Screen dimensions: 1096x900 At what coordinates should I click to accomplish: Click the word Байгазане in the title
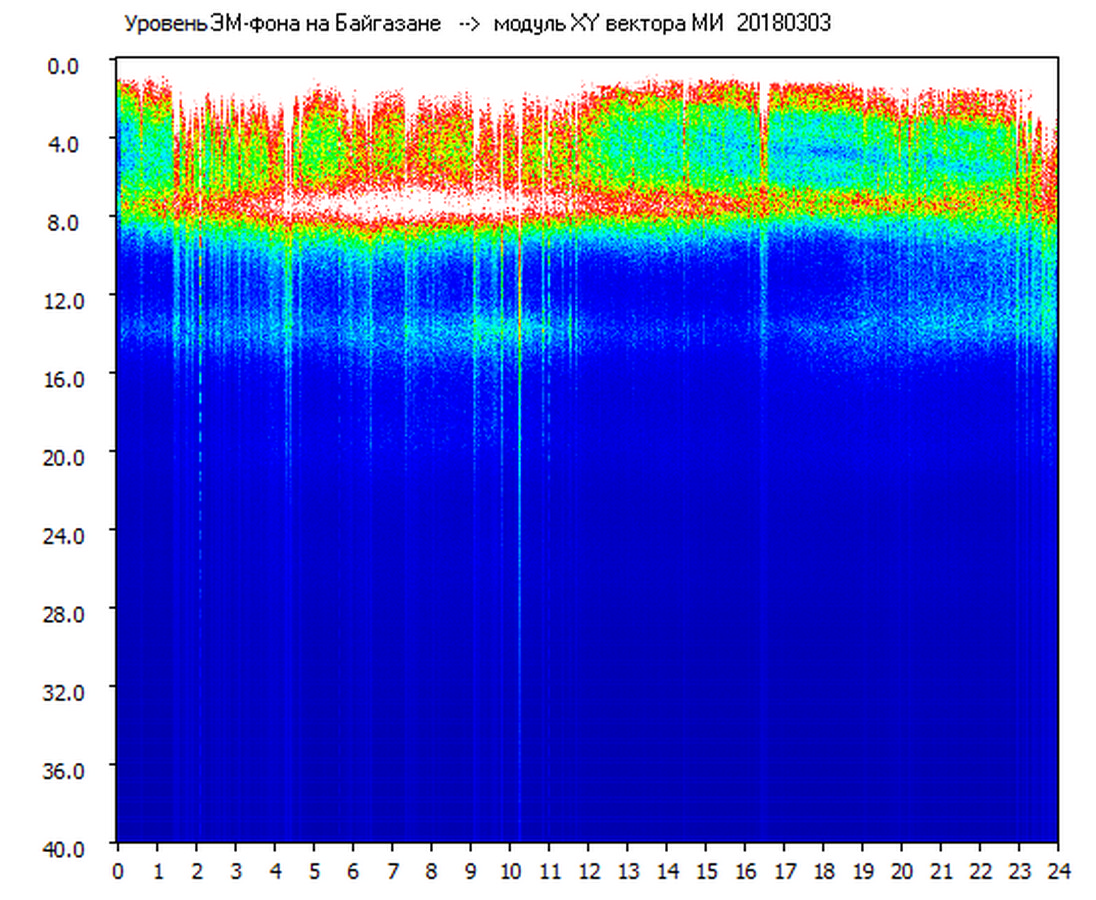(395, 24)
